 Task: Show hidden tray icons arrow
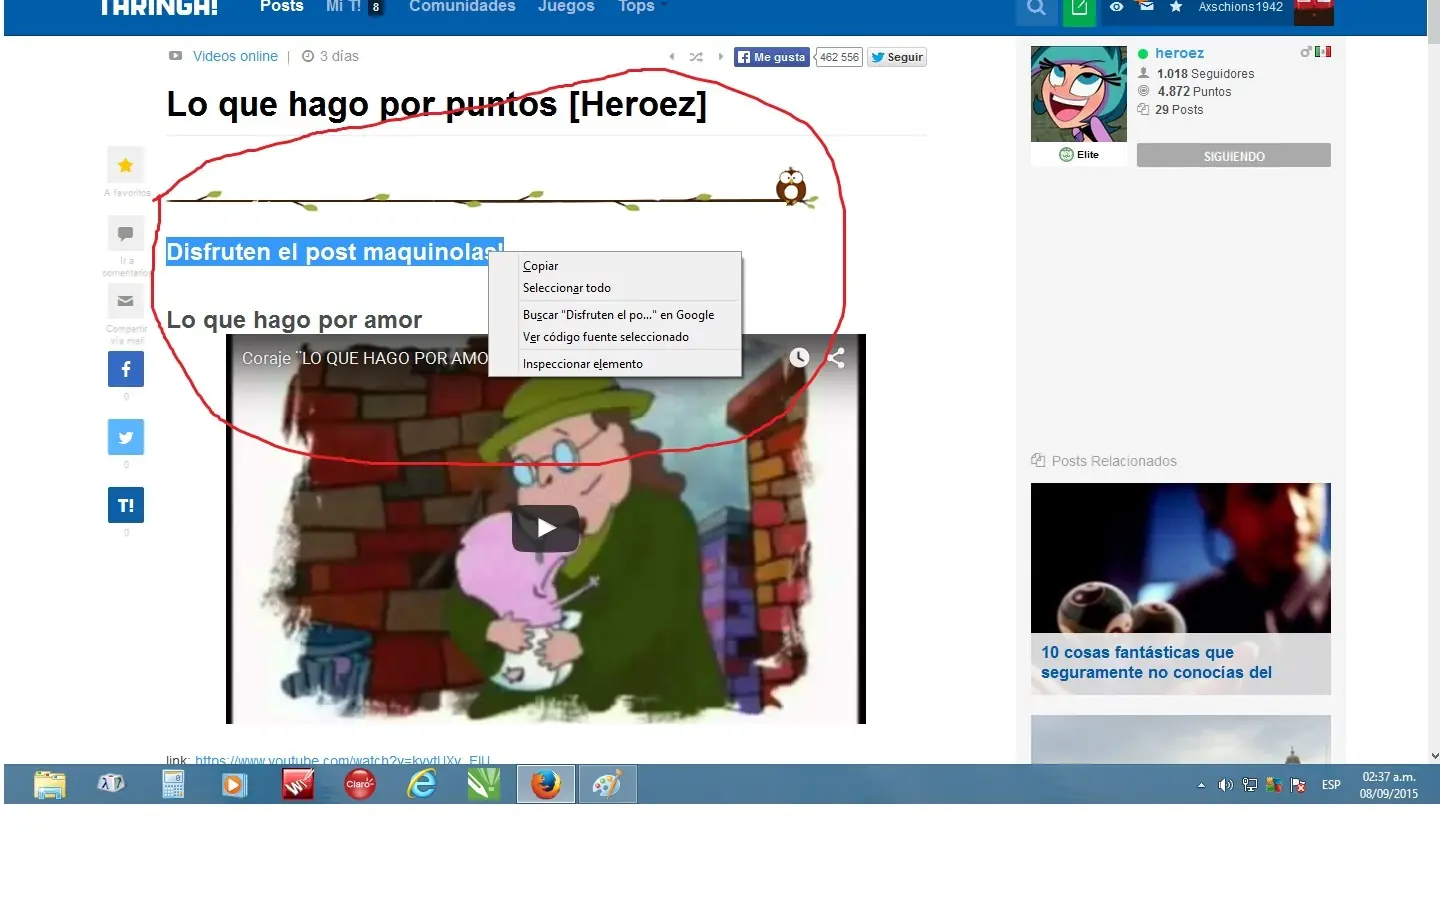(1201, 786)
